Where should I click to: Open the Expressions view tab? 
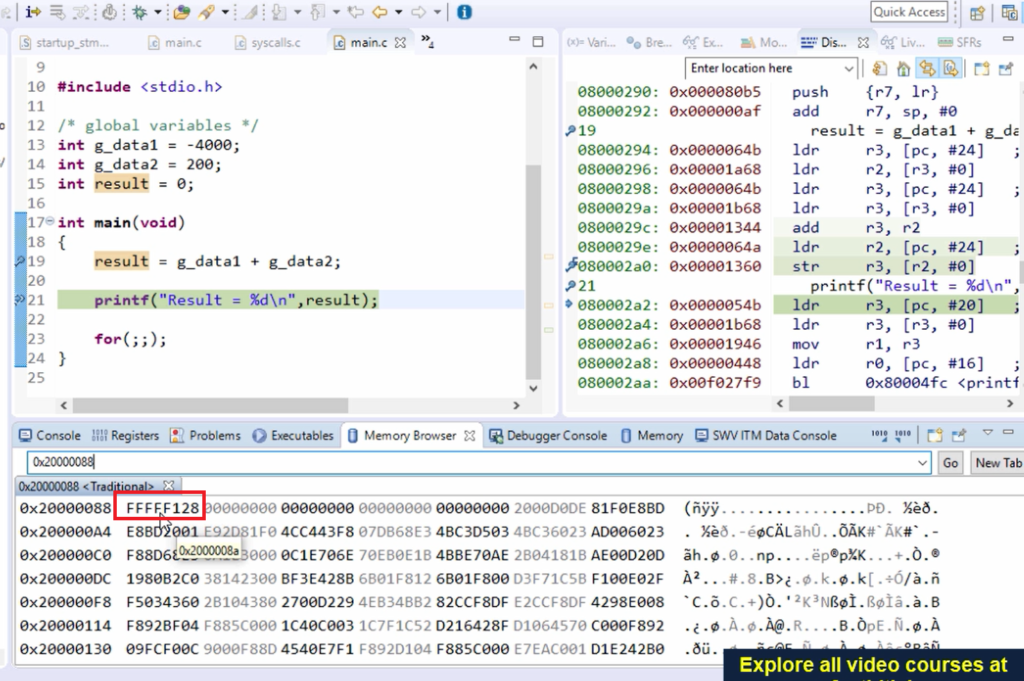[703, 42]
